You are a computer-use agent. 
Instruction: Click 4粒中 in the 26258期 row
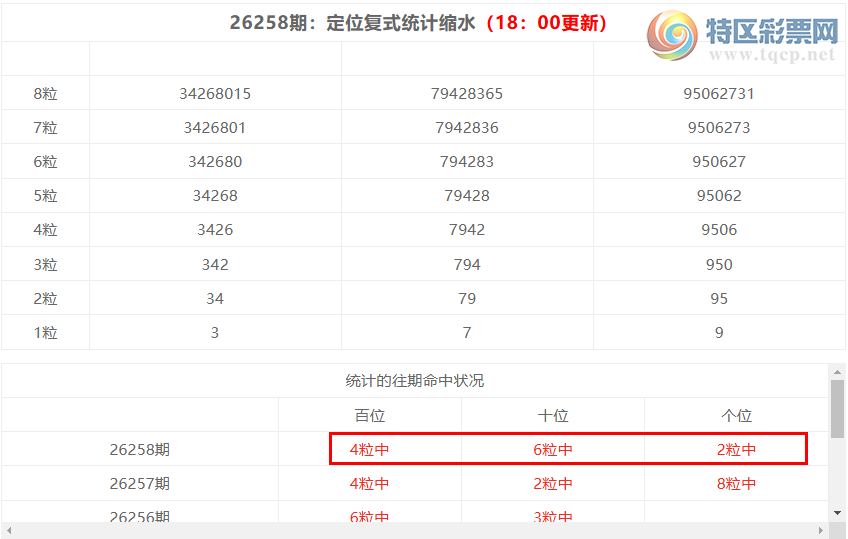coord(369,449)
